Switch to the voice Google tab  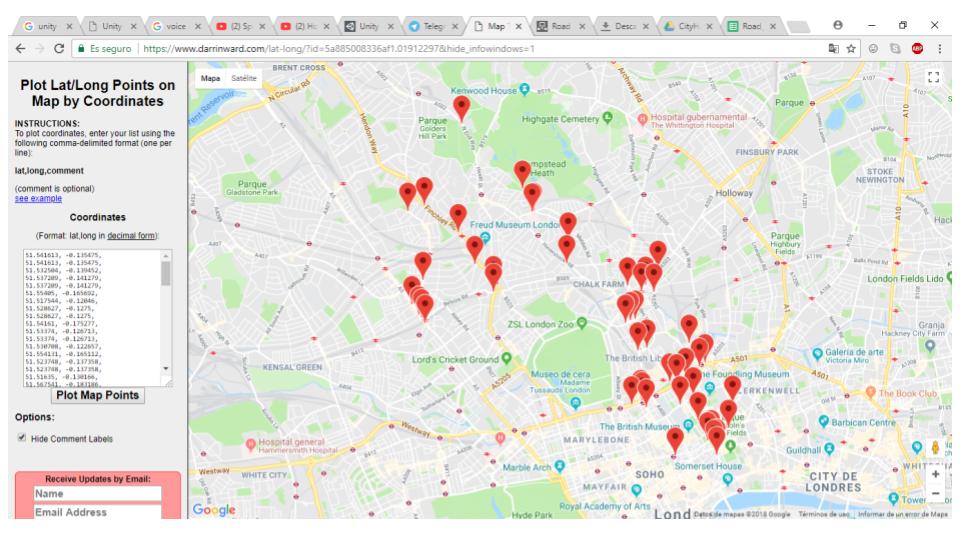[176, 26]
